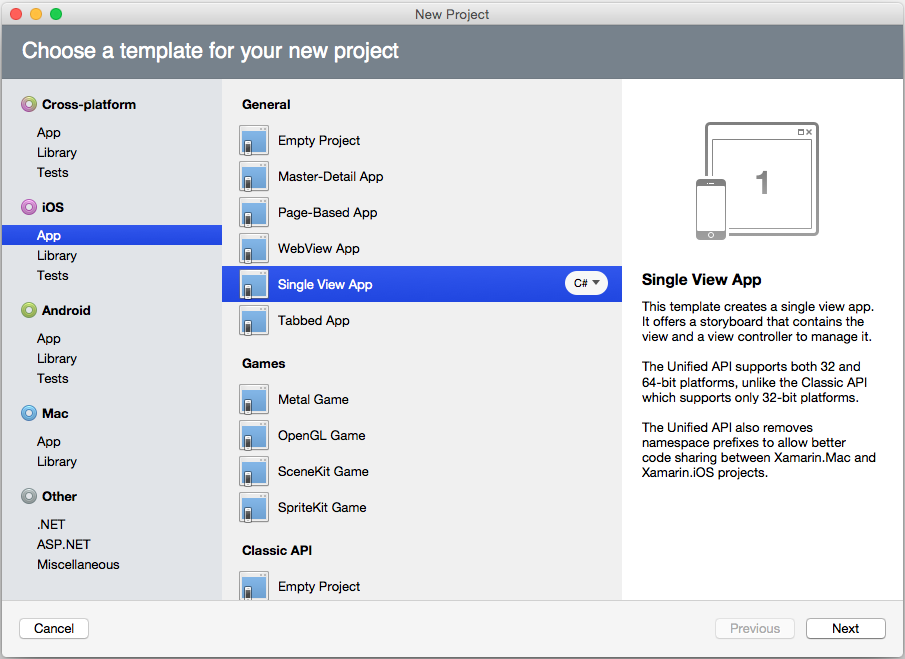Select Library under the iOS section

[x=57, y=255]
